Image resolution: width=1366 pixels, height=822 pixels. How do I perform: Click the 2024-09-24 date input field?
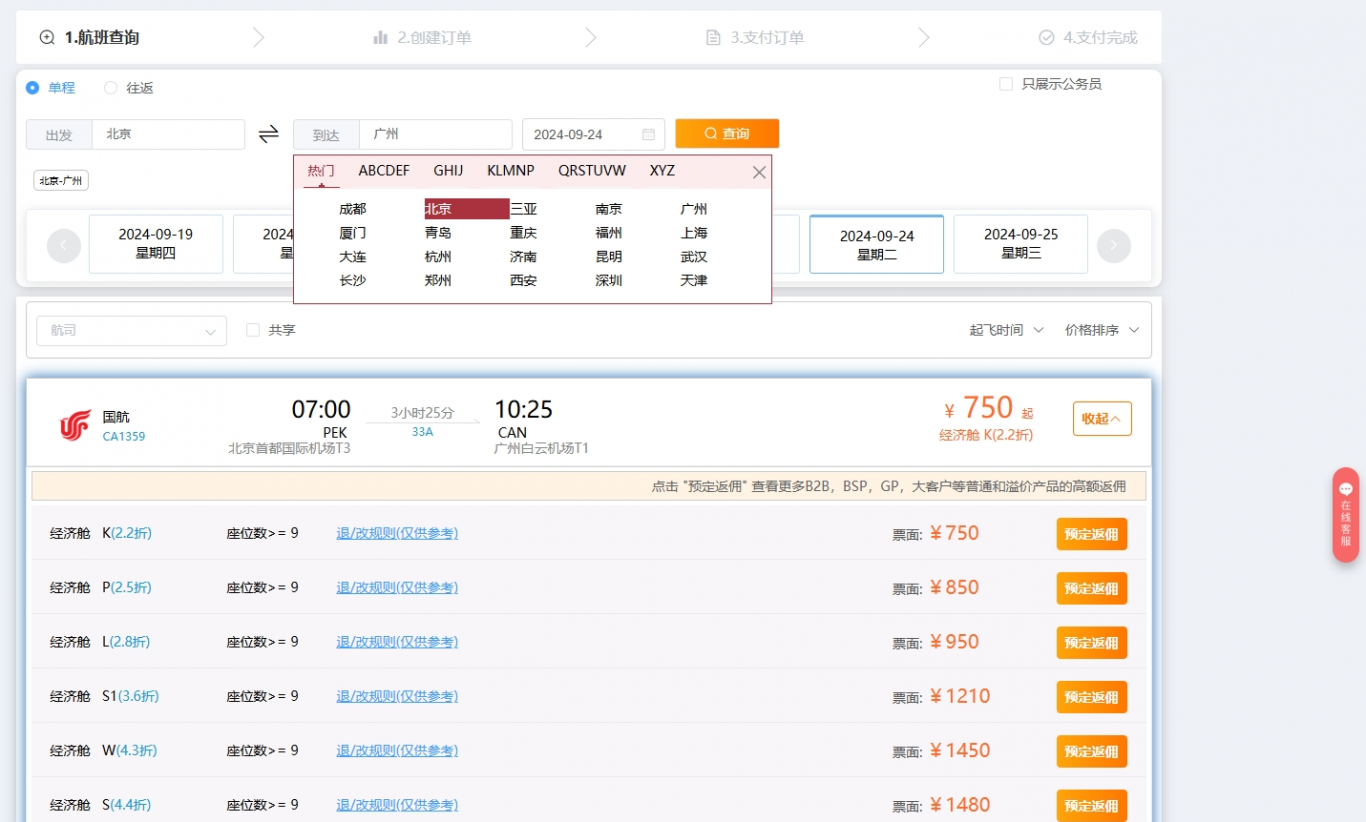594,134
